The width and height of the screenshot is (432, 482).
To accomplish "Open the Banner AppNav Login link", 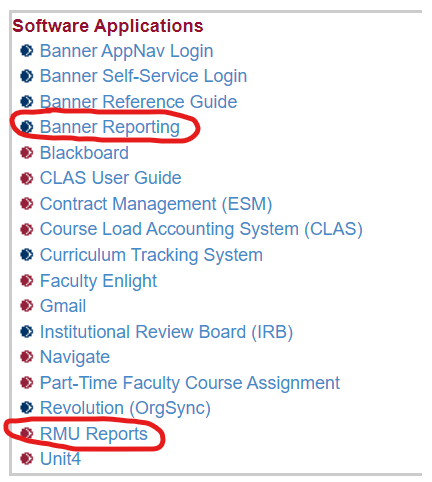I will tap(126, 51).
